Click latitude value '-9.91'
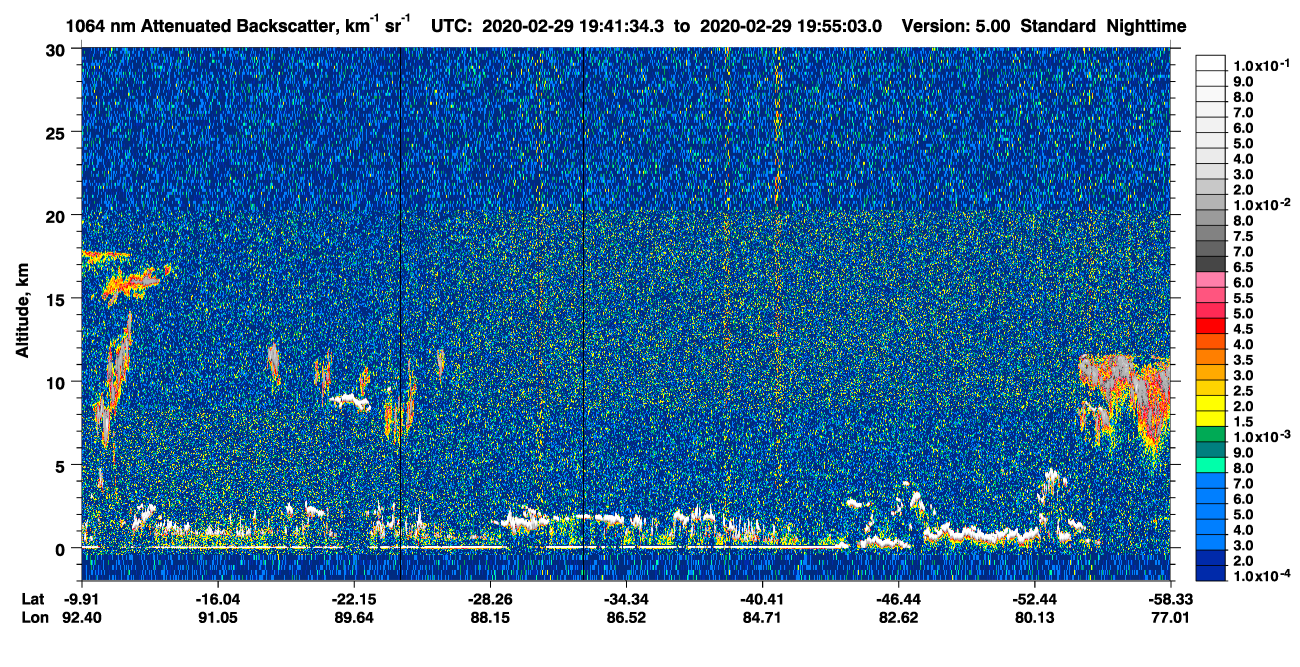This screenshot has width=1300, height=667. pyautogui.click(x=81, y=598)
